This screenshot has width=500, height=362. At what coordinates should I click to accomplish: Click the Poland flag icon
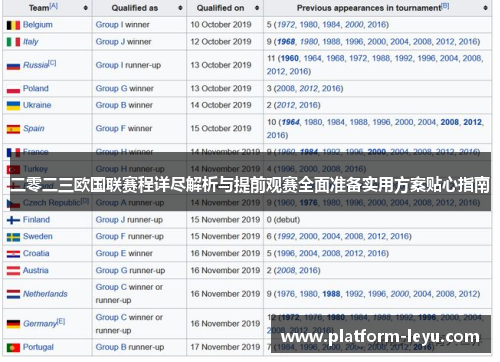click(x=13, y=89)
